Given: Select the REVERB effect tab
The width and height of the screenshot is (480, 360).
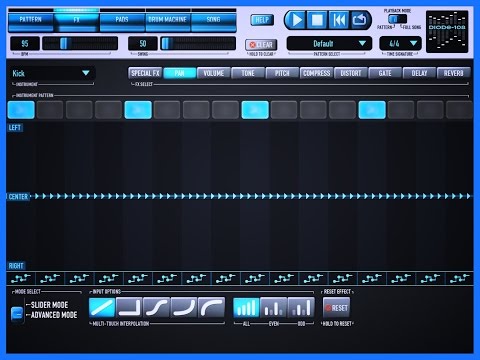Looking at the screenshot, I should coord(454,73).
